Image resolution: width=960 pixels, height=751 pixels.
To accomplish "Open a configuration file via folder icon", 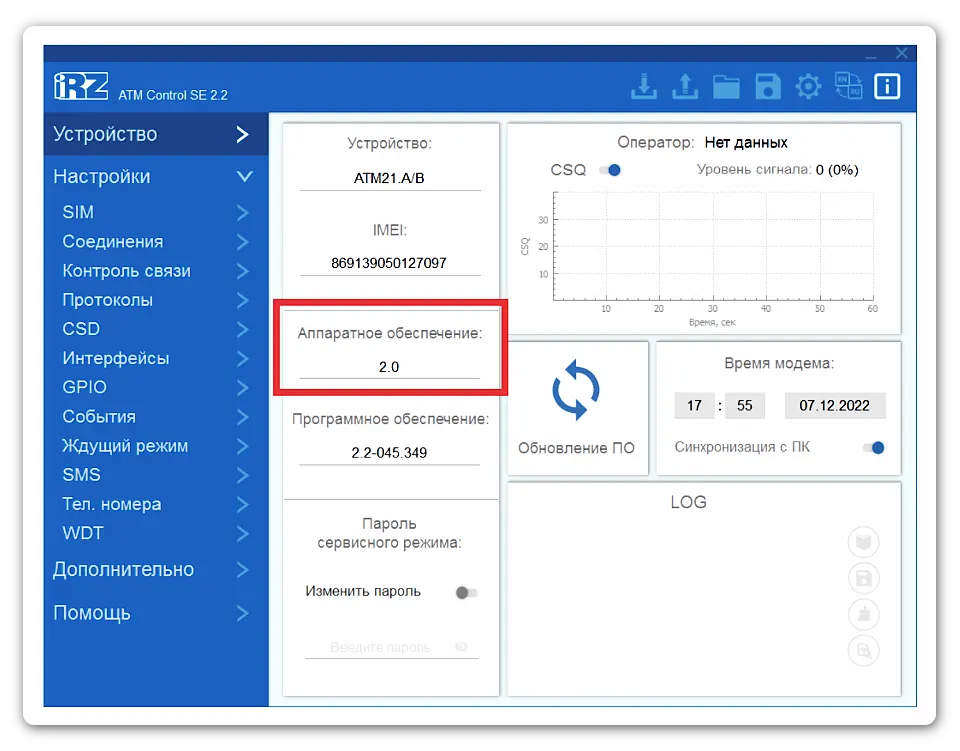I will (x=726, y=87).
